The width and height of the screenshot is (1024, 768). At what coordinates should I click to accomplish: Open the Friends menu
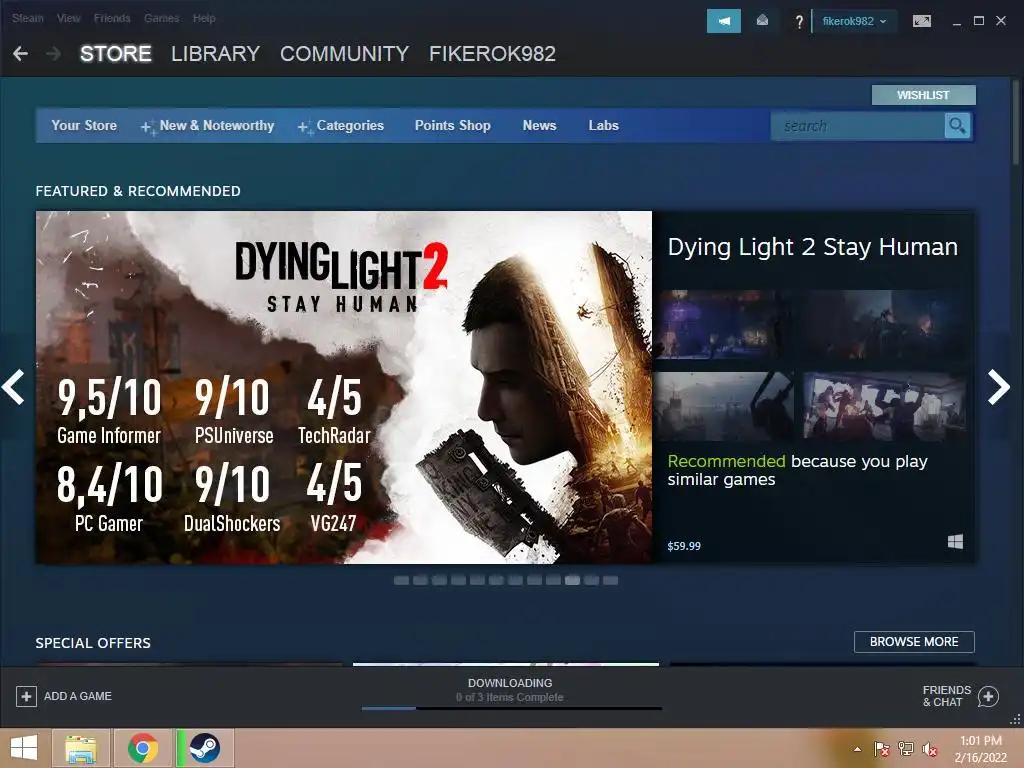[x=112, y=18]
